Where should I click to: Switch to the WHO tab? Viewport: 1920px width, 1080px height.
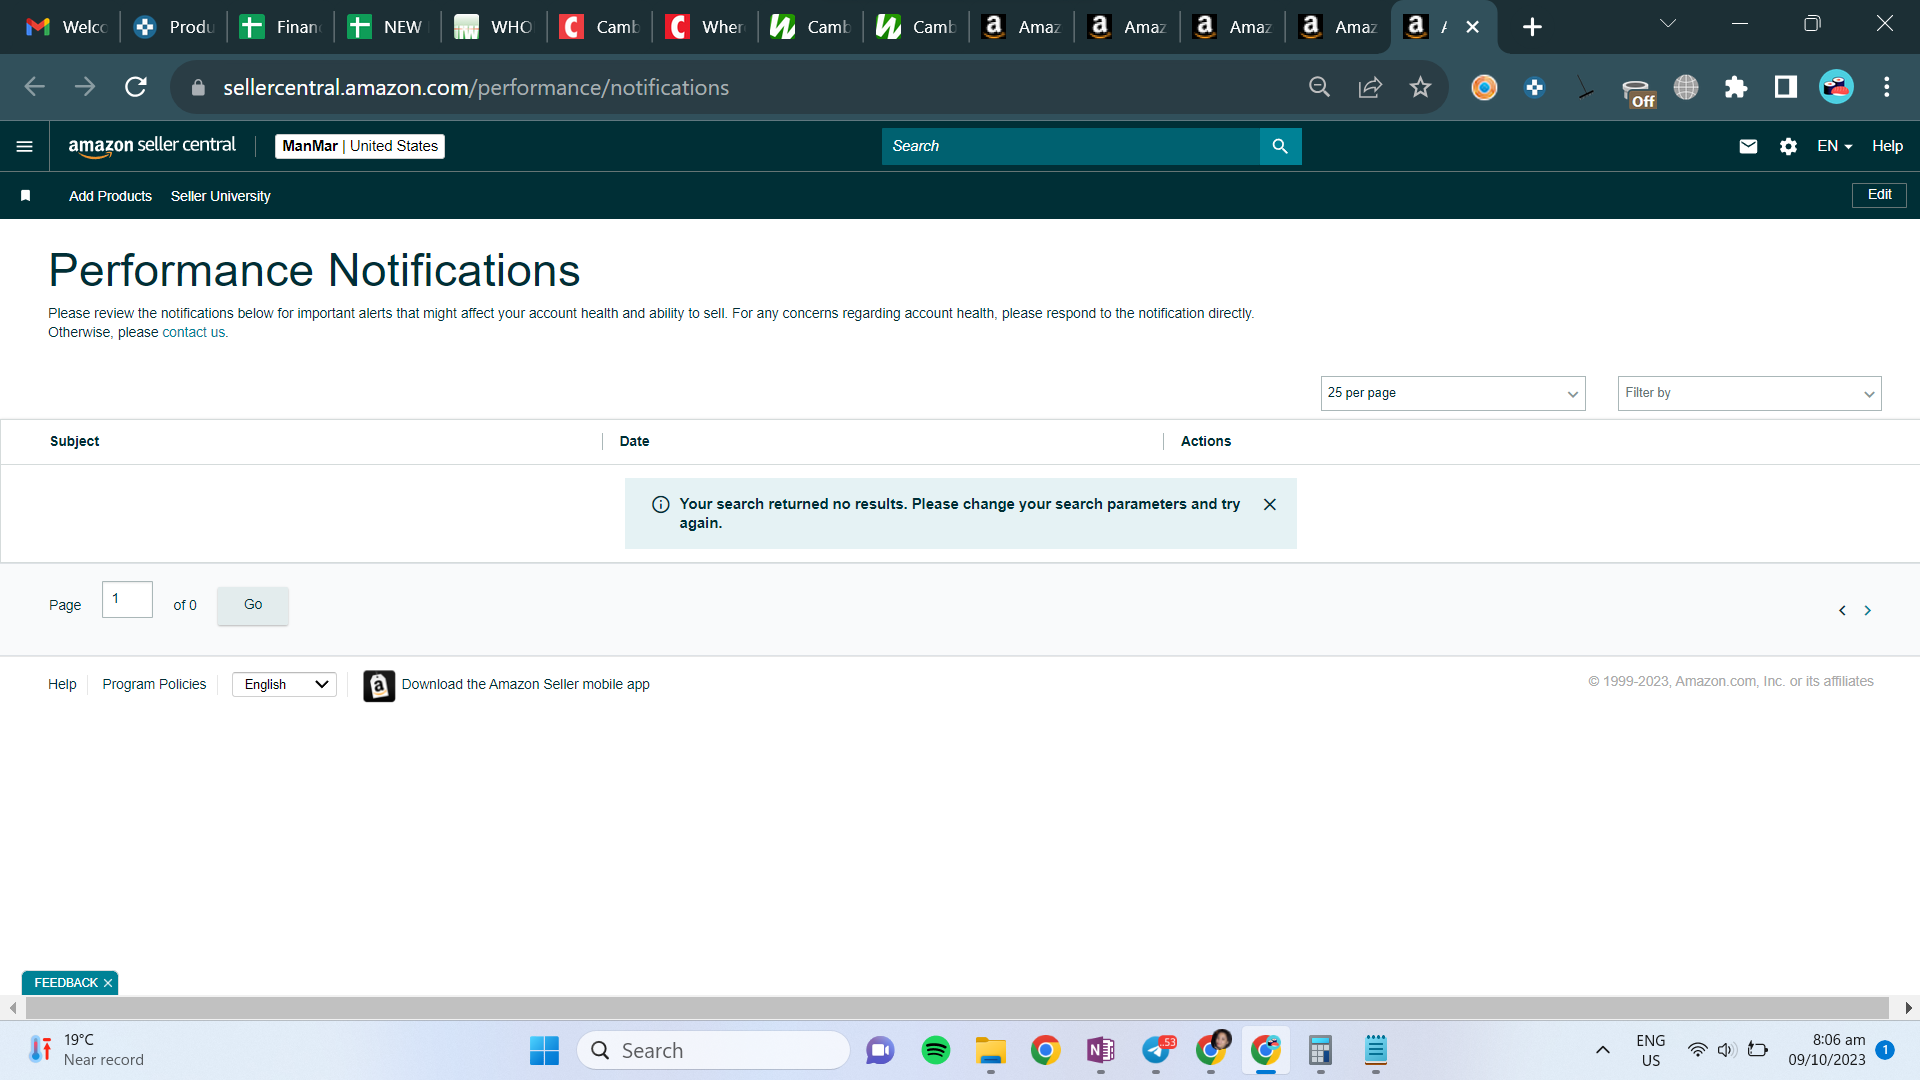click(494, 27)
